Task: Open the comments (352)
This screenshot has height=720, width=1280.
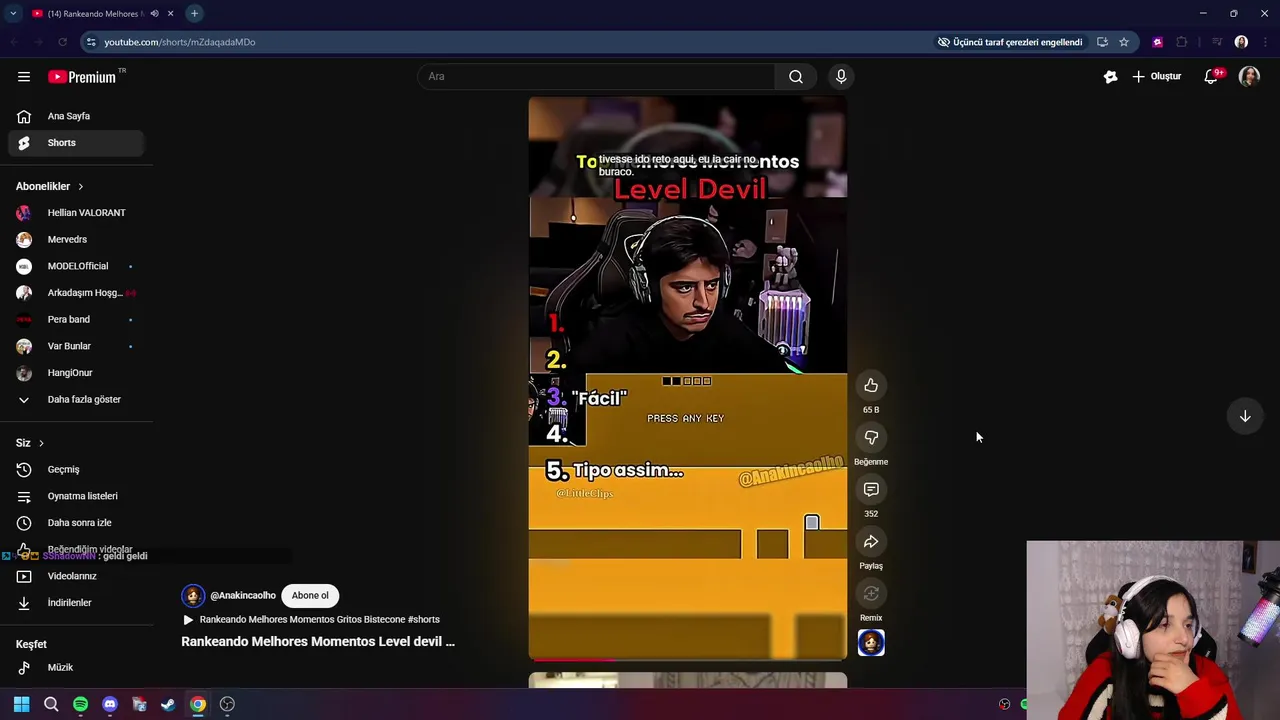Action: [871, 489]
